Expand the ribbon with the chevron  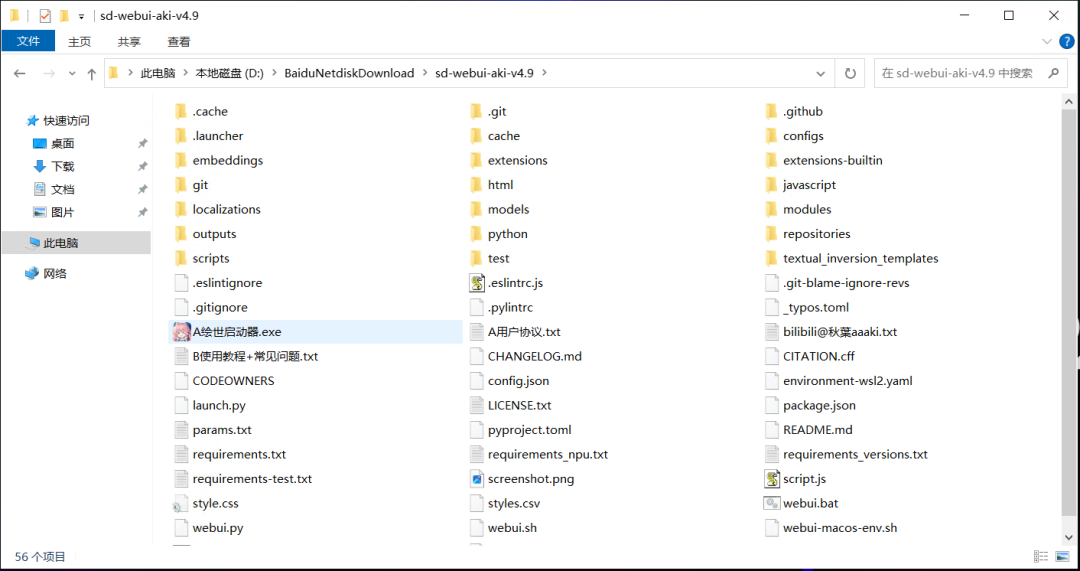pos(1047,42)
